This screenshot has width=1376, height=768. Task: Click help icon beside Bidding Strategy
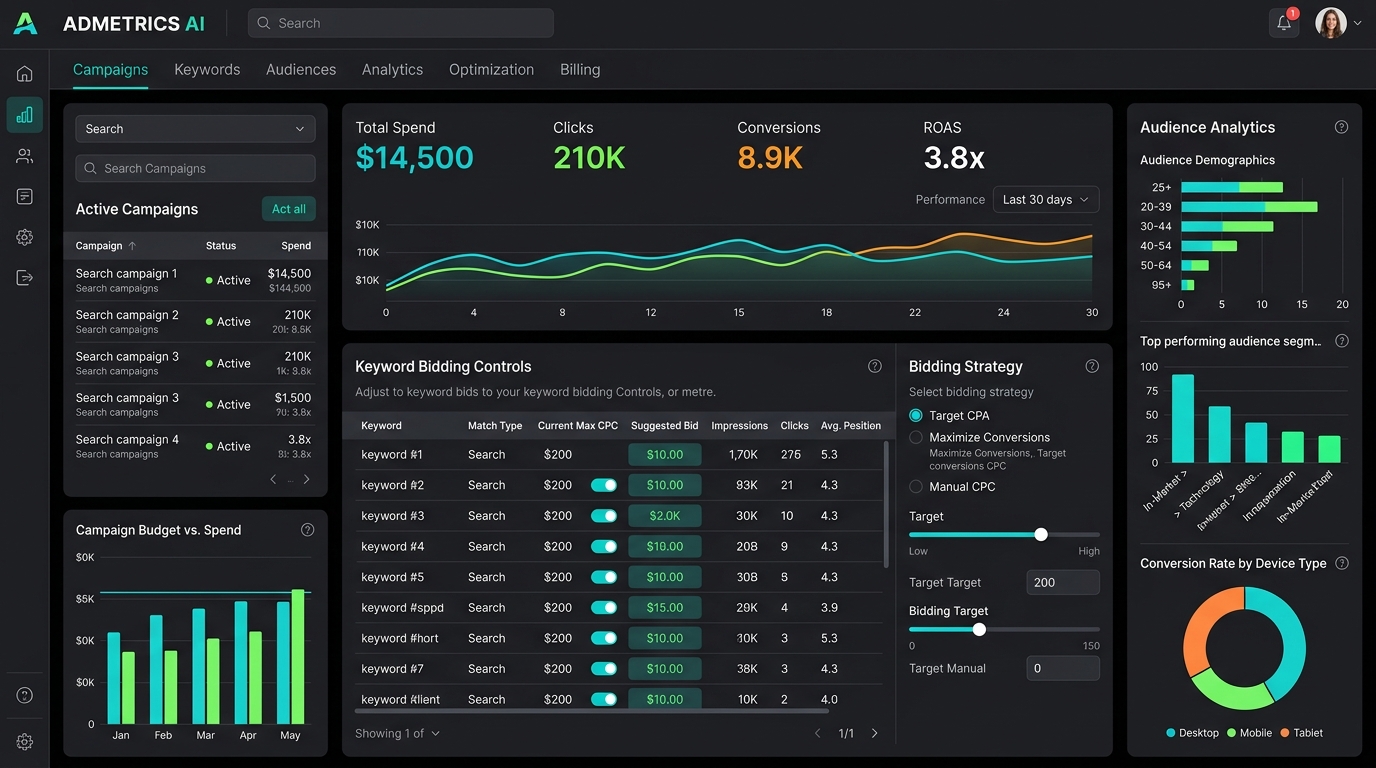pyautogui.click(x=1092, y=366)
